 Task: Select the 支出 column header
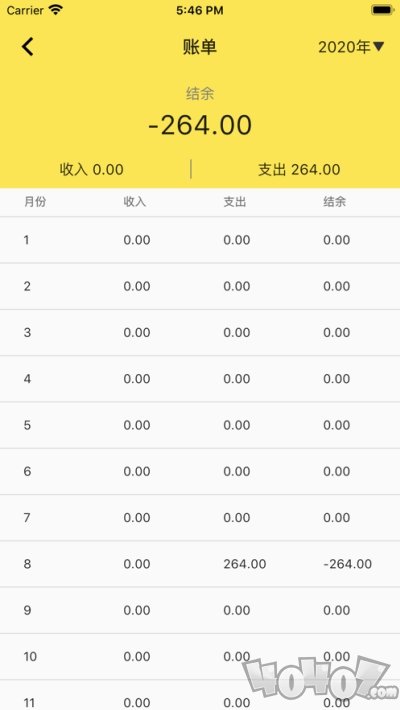pos(235,202)
